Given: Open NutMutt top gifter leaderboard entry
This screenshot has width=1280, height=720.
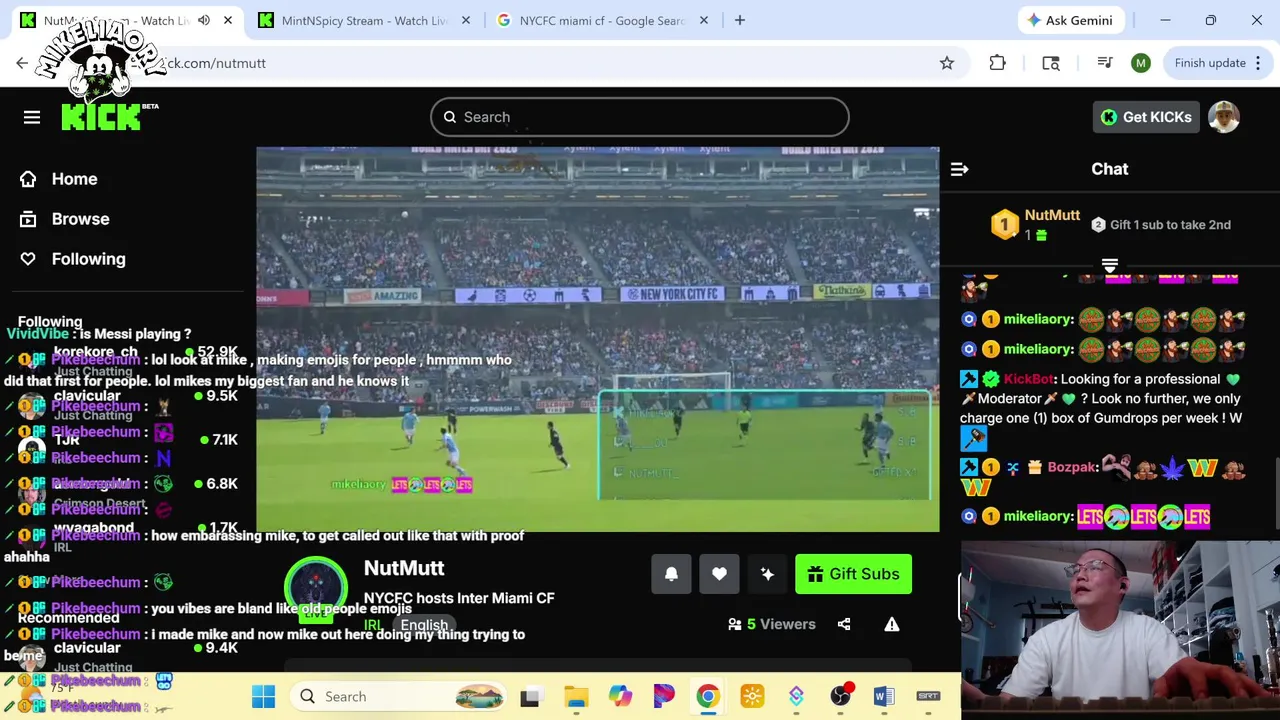Looking at the screenshot, I should [x=1035, y=224].
